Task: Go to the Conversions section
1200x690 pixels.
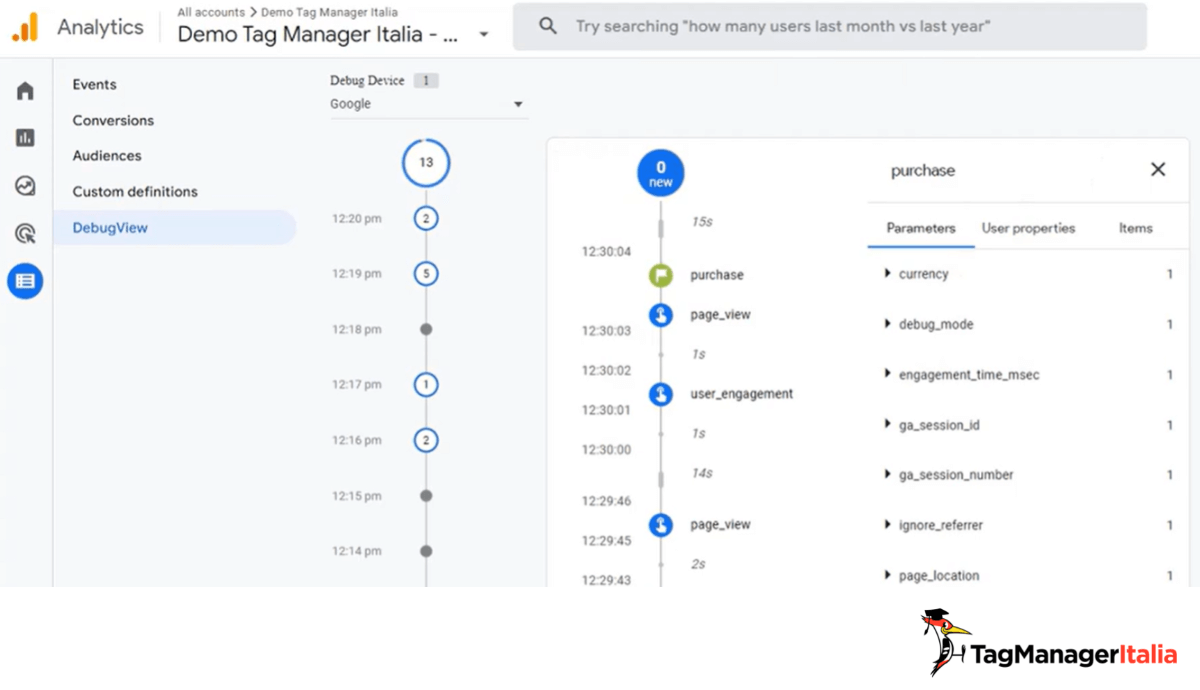Action: (113, 120)
